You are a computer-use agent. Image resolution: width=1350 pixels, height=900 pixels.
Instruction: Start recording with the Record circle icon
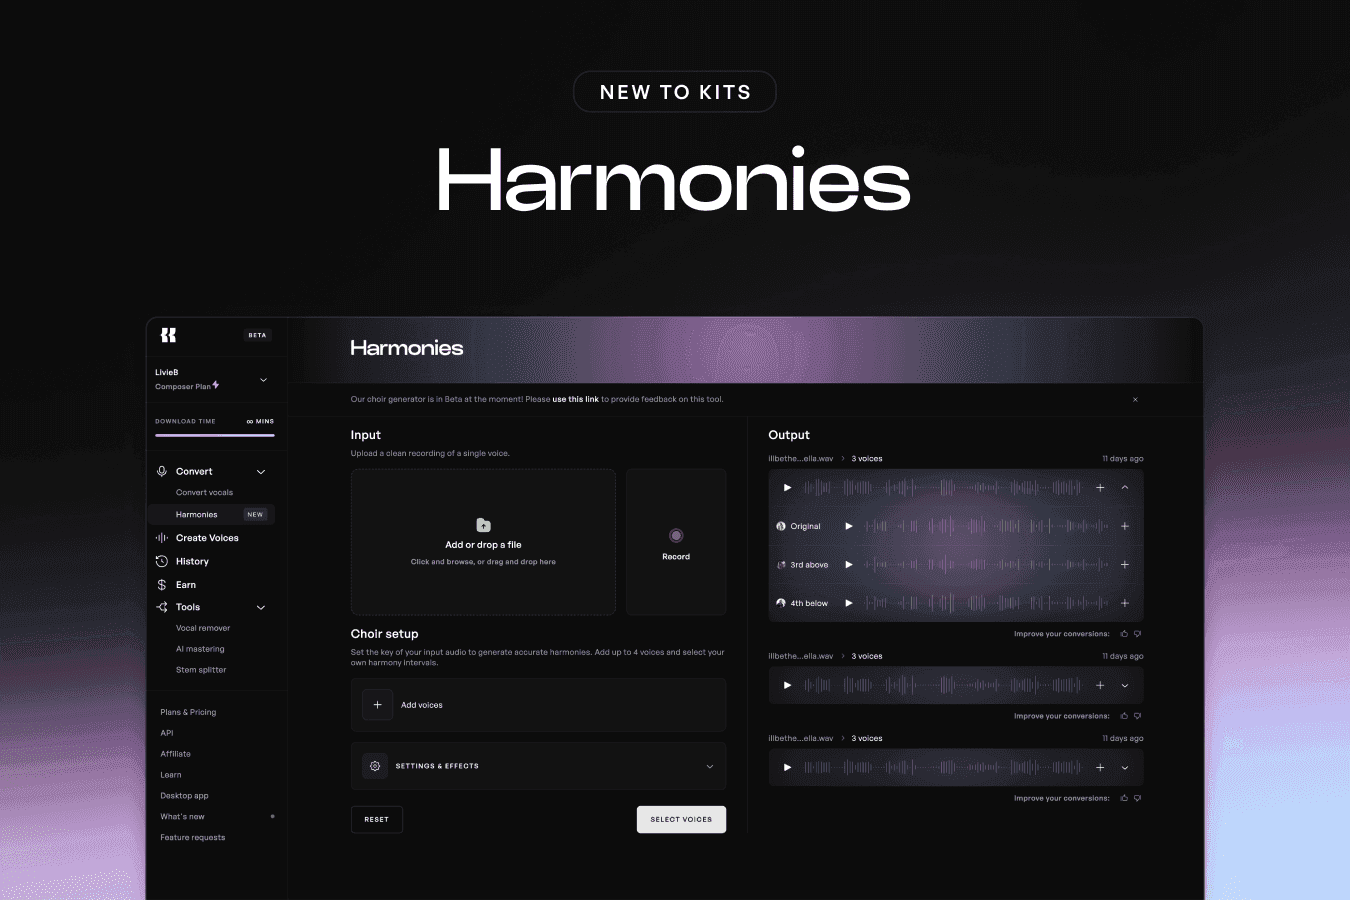click(x=676, y=536)
